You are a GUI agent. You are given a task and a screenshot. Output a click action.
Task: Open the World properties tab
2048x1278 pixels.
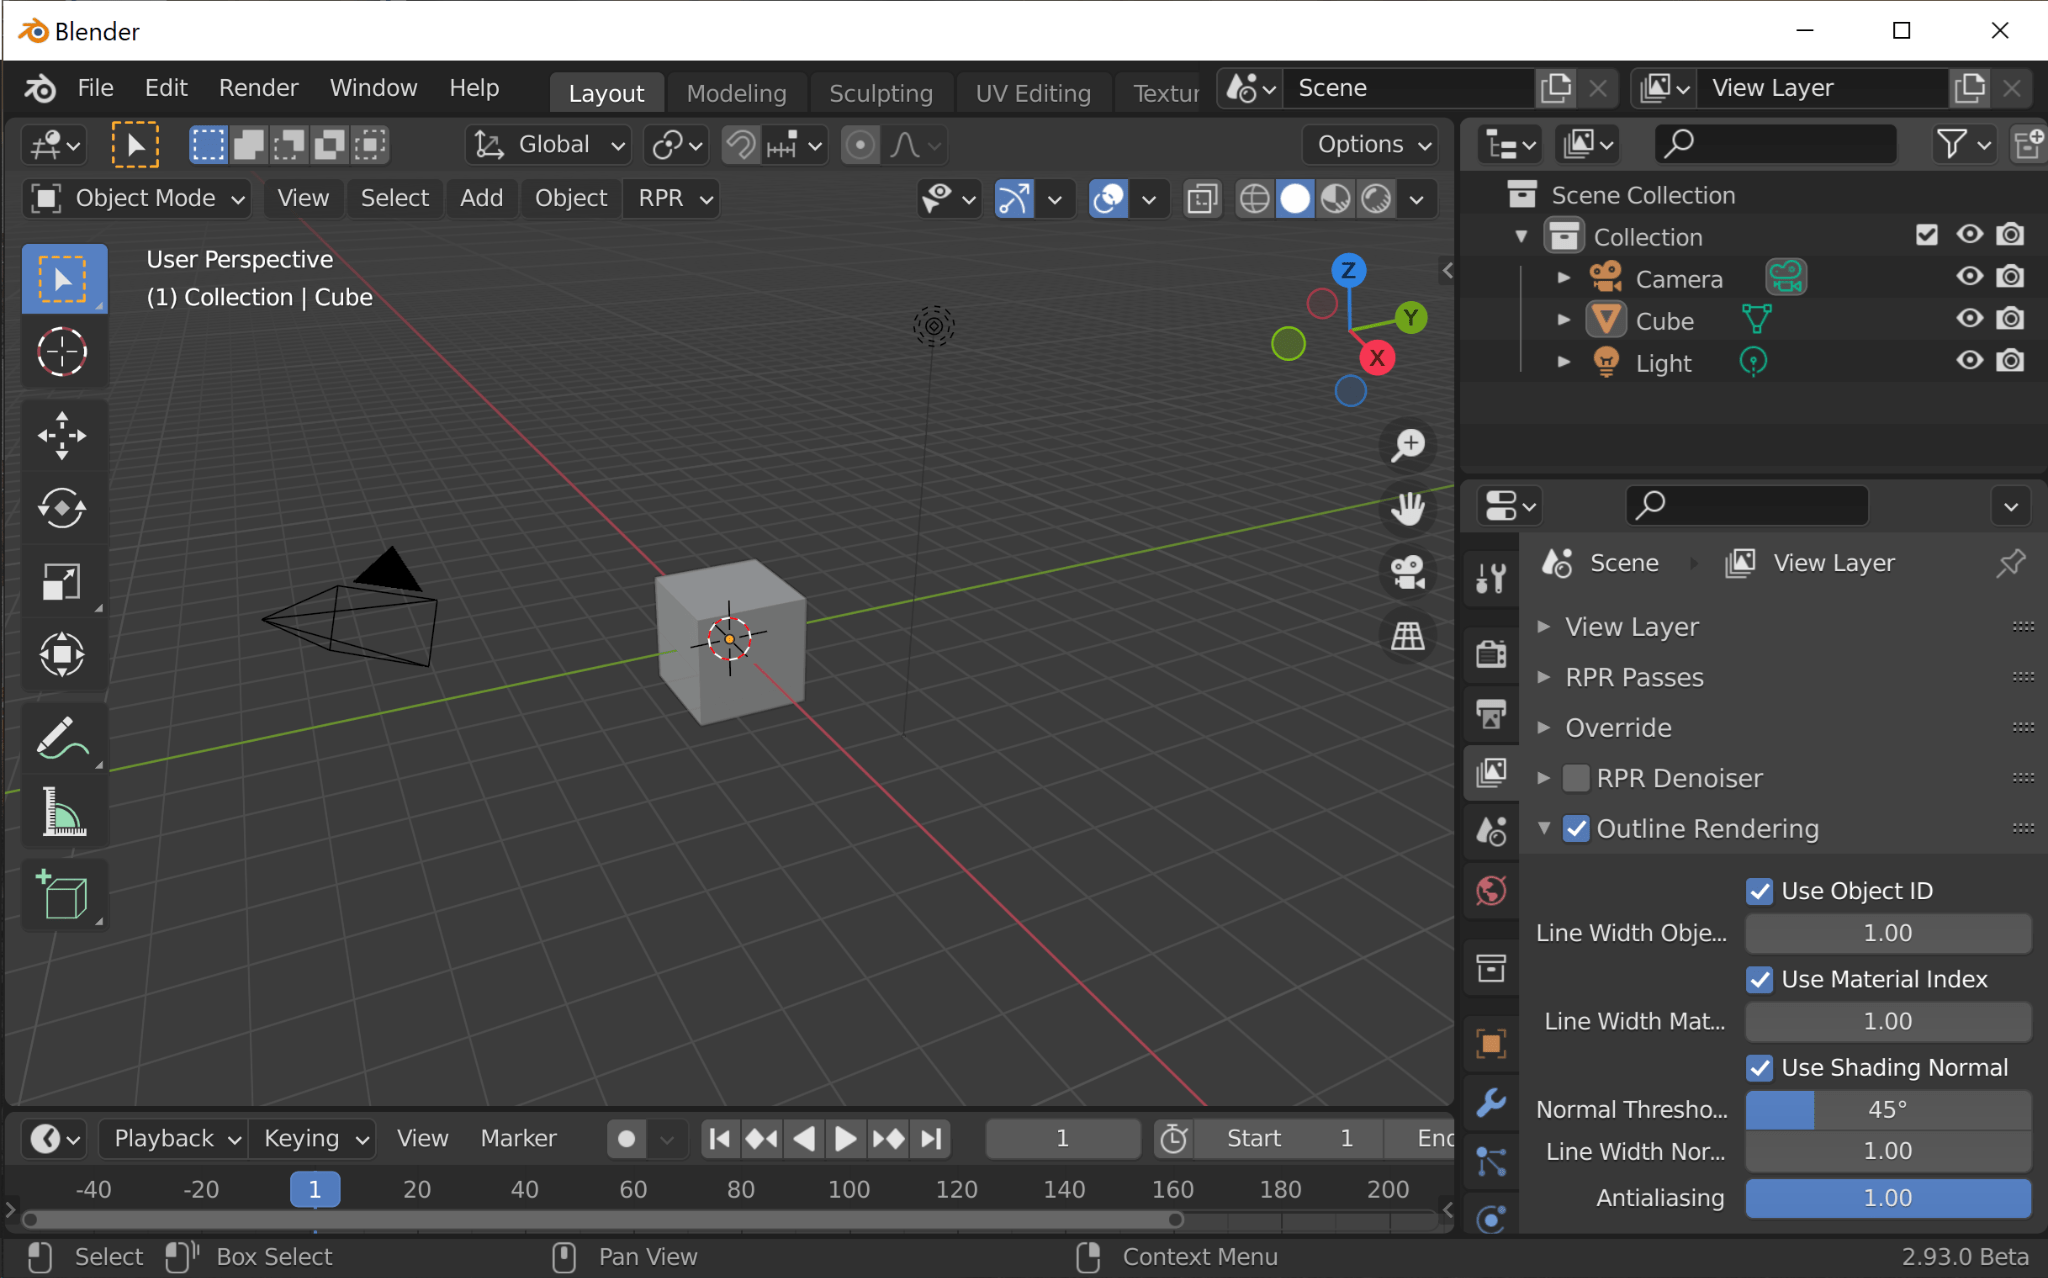(1491, 889)
